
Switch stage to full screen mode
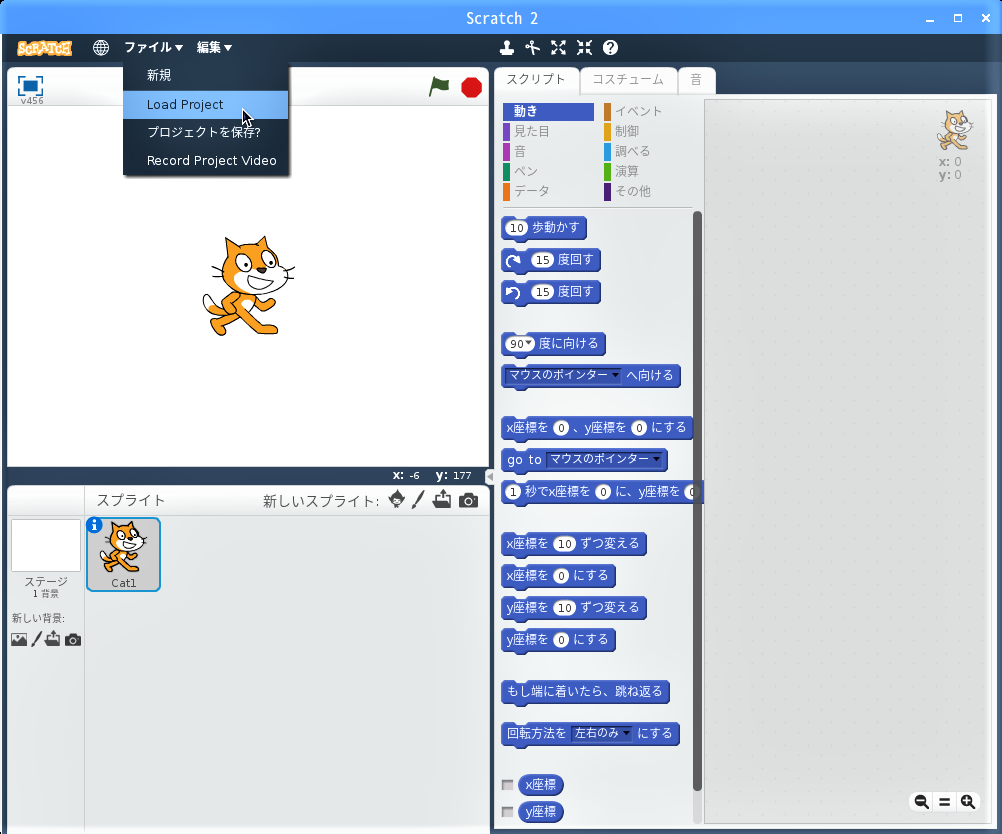point(30,86)
